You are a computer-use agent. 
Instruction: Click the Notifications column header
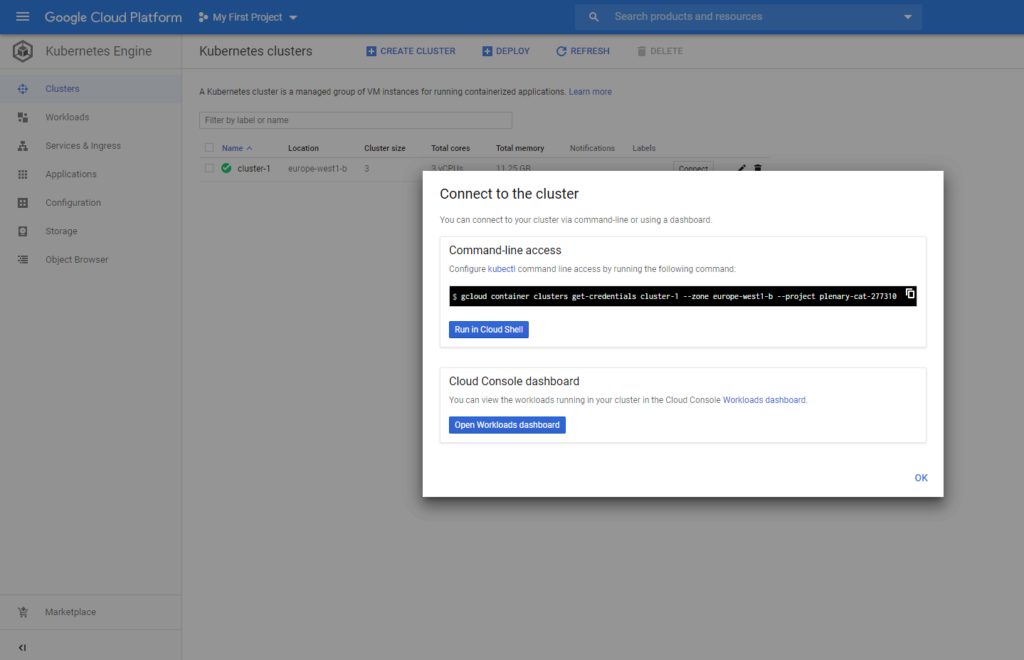click(x=592, y=148)
